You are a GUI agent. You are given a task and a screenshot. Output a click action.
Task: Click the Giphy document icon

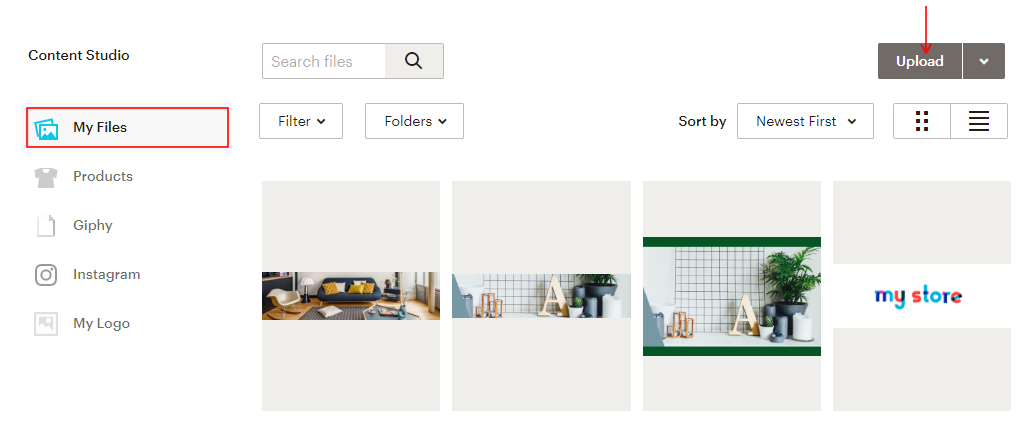pos(46,225)
